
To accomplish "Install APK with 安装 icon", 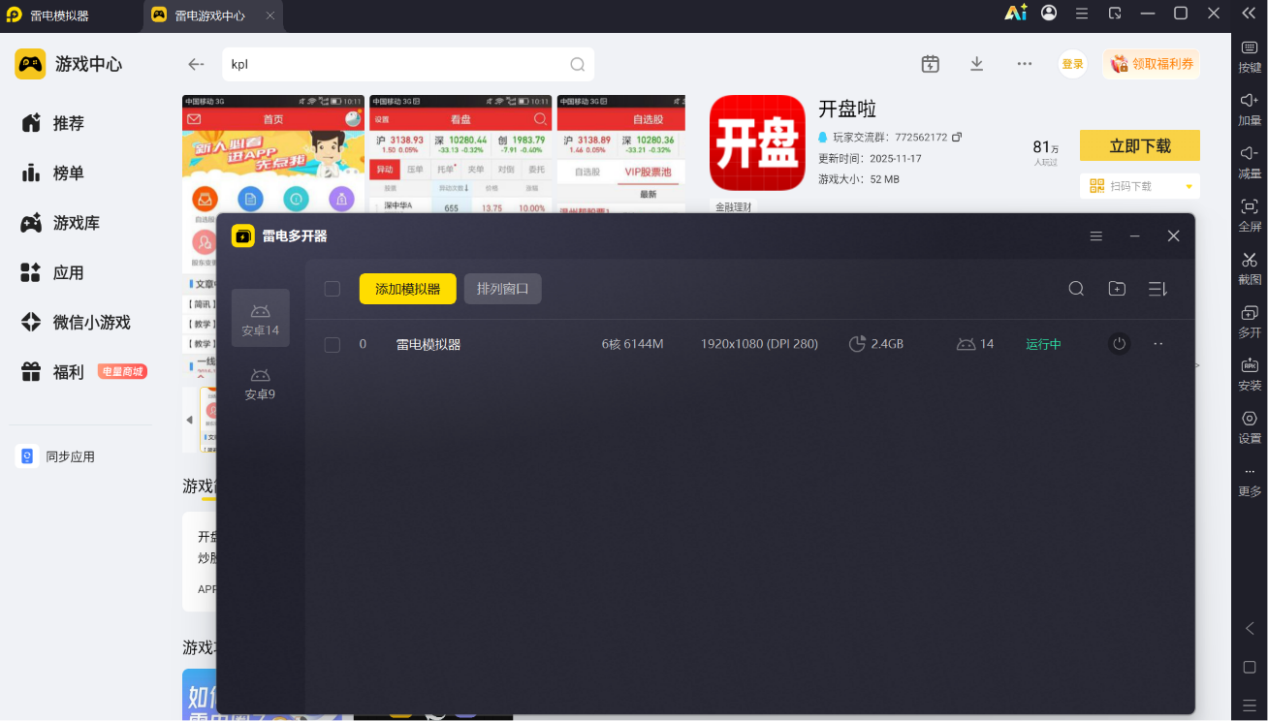I will [1250, 374].
